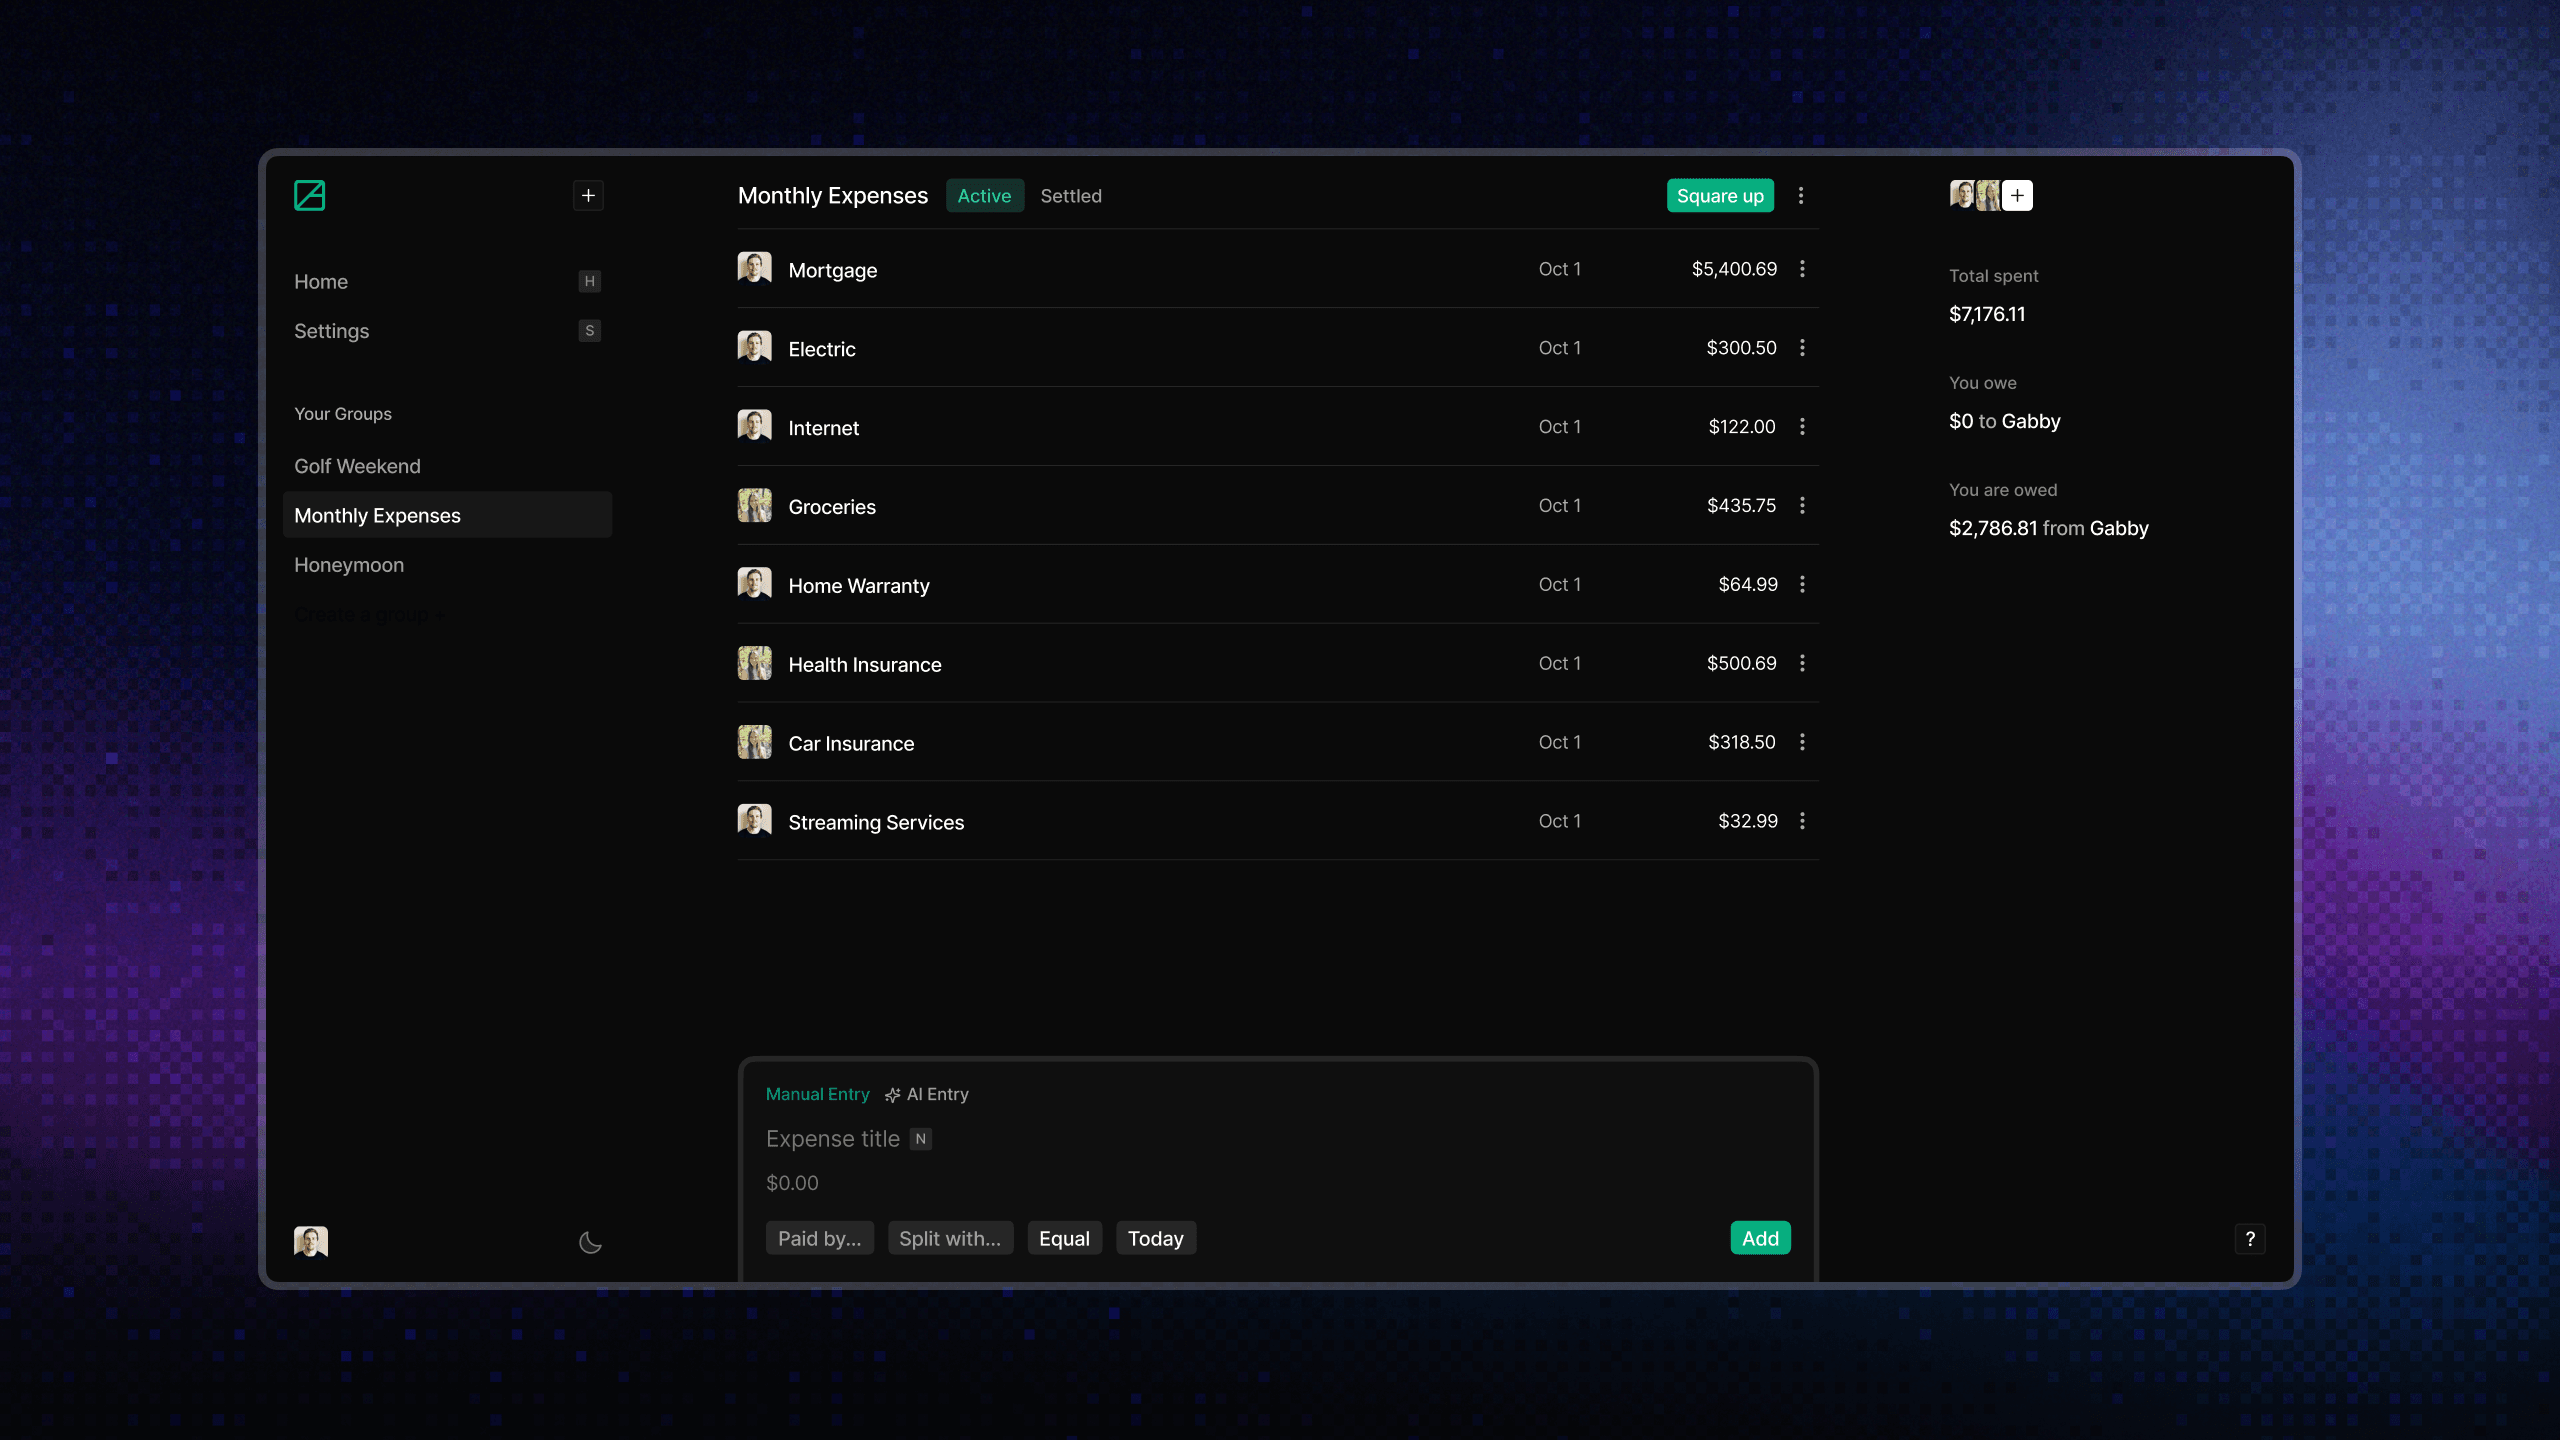Open the Paid by selector
This screenshot has width=2560, height=1440.
point(819,1238)
